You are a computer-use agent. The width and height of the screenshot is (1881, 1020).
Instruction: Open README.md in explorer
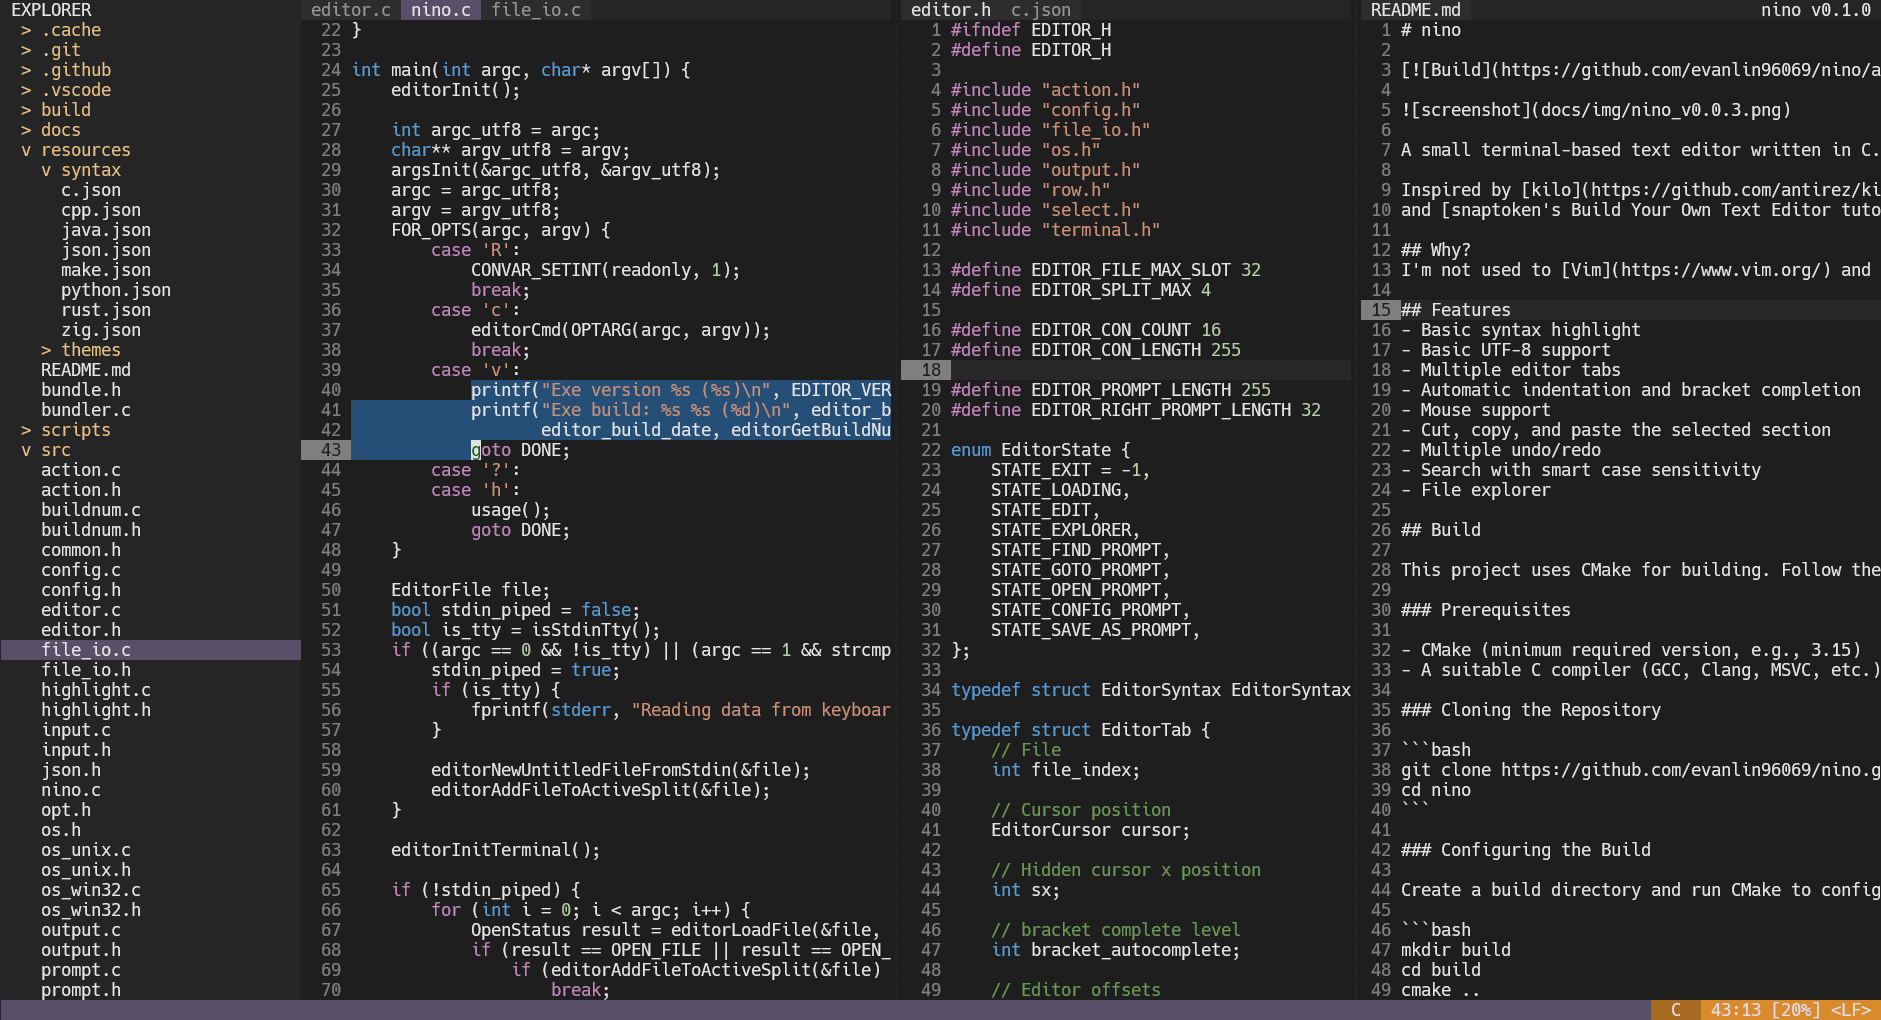coord(86,370)
